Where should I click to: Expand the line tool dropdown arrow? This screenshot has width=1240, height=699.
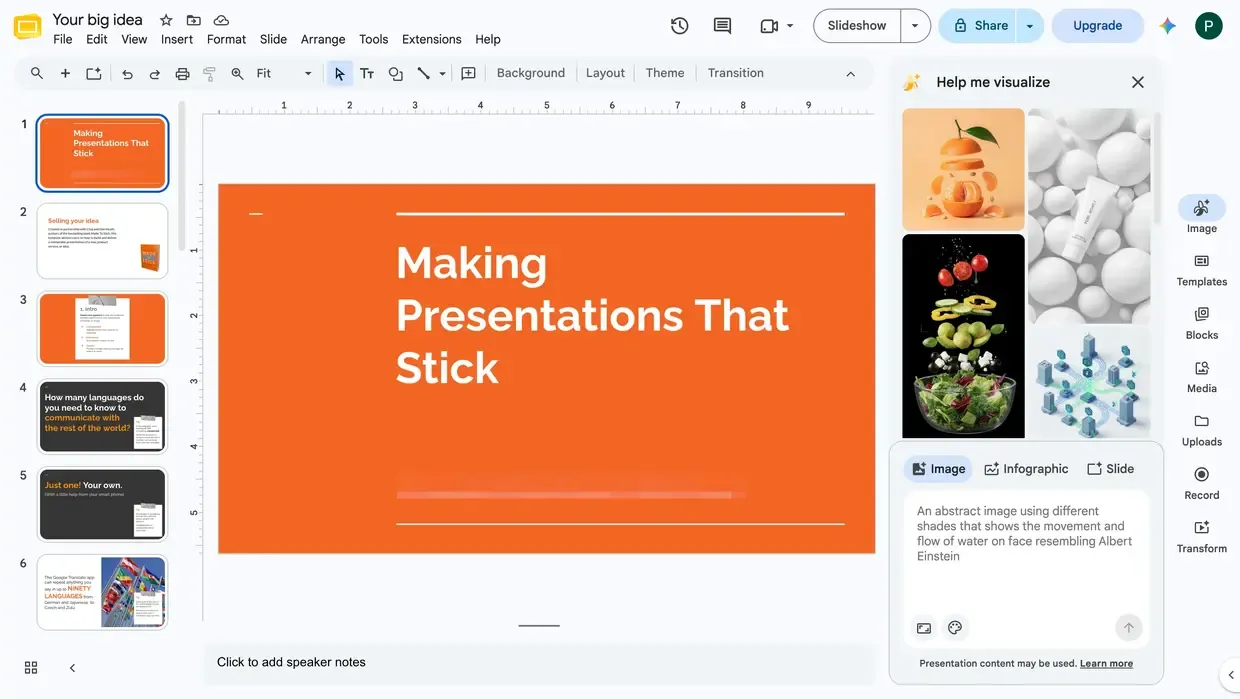pos(442,73)
